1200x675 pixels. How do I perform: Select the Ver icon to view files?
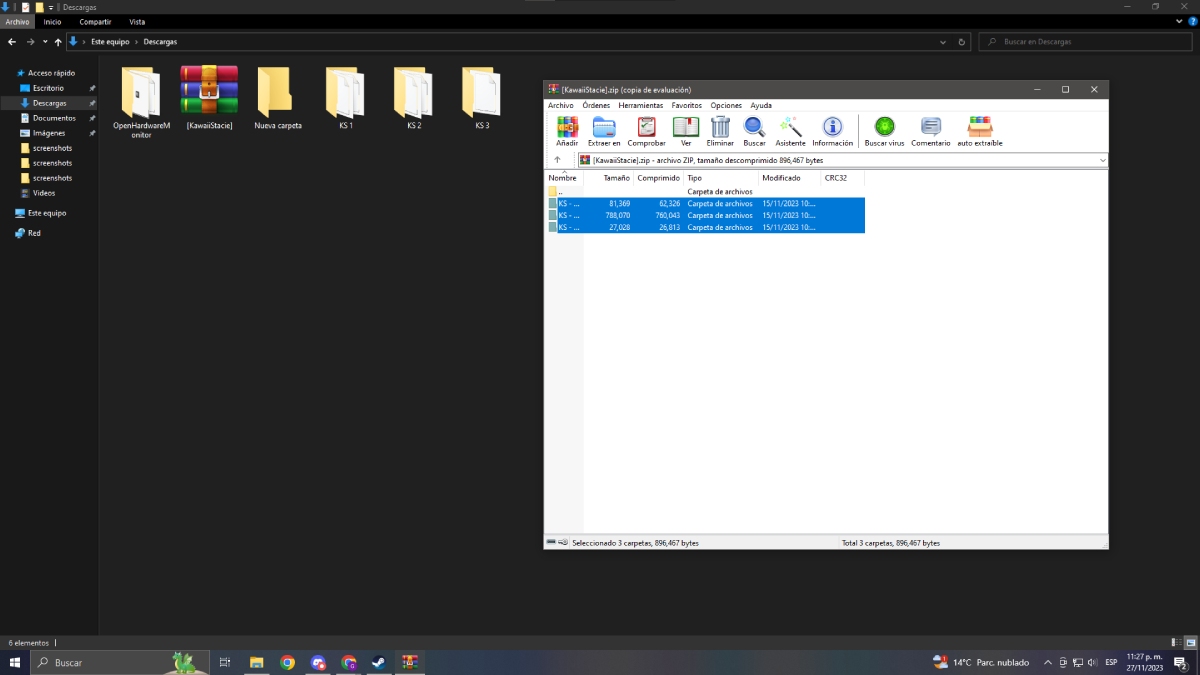pyautogui.click(x=685, y=128)
